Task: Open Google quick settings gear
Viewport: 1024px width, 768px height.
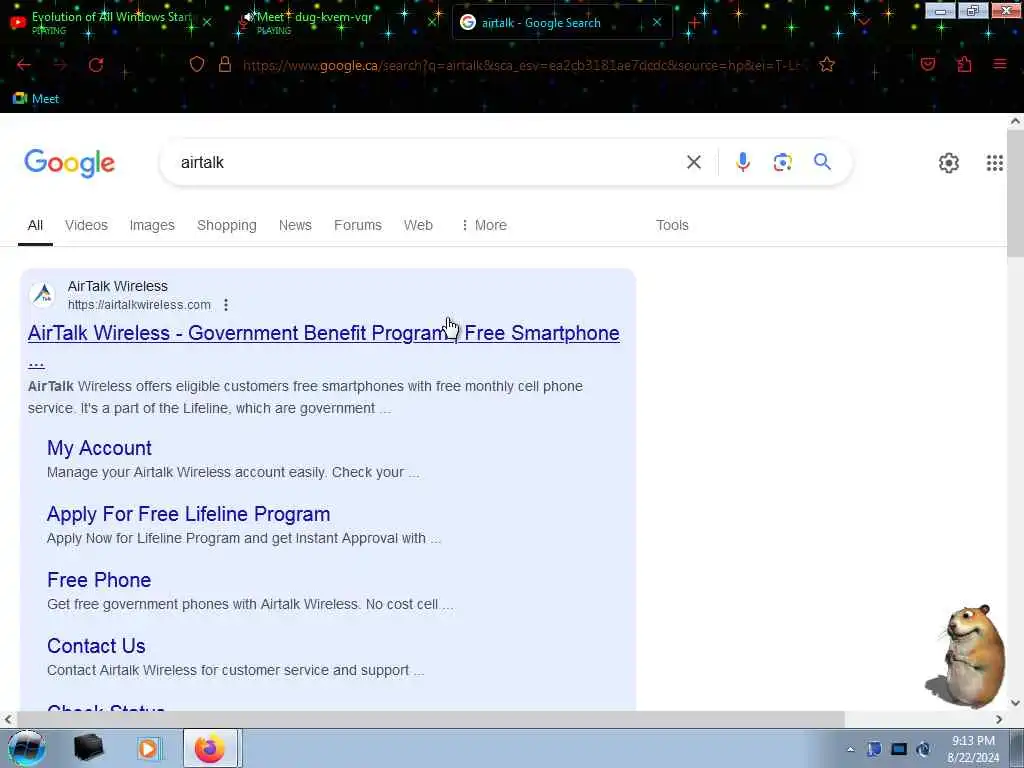Action: [x=948, y=163]
